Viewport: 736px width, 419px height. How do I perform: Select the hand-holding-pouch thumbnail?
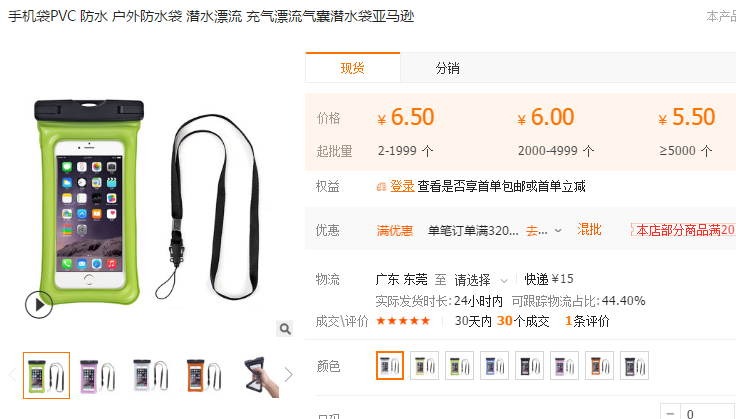[x=261, y=375]
